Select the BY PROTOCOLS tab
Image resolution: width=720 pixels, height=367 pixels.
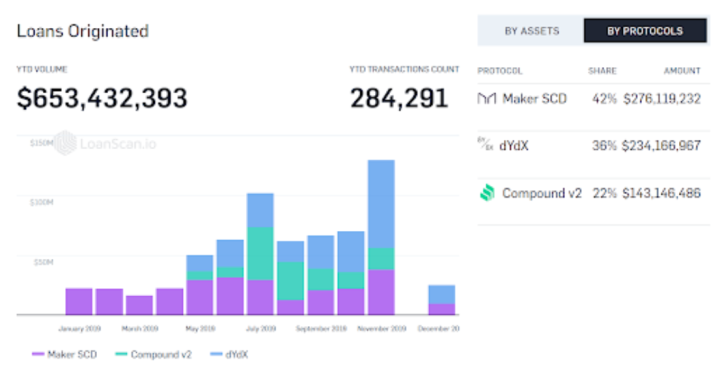click(645, 31)
